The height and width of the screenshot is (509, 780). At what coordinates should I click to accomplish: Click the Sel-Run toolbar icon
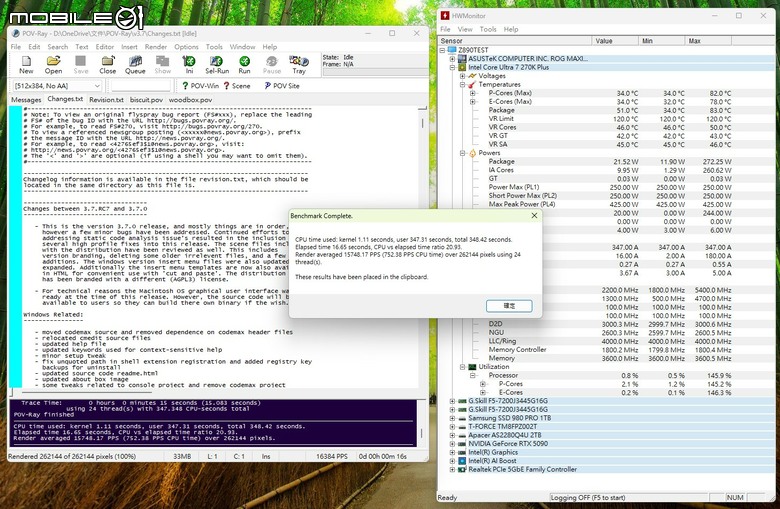(x=217, y=65)
